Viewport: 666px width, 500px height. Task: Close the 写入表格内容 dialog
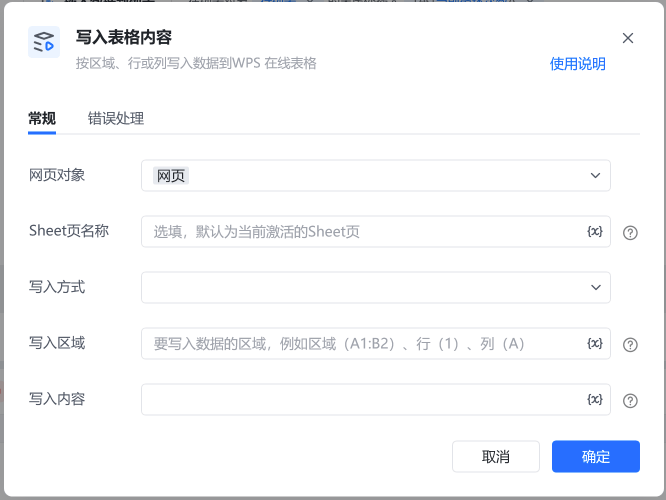[628, 38]
